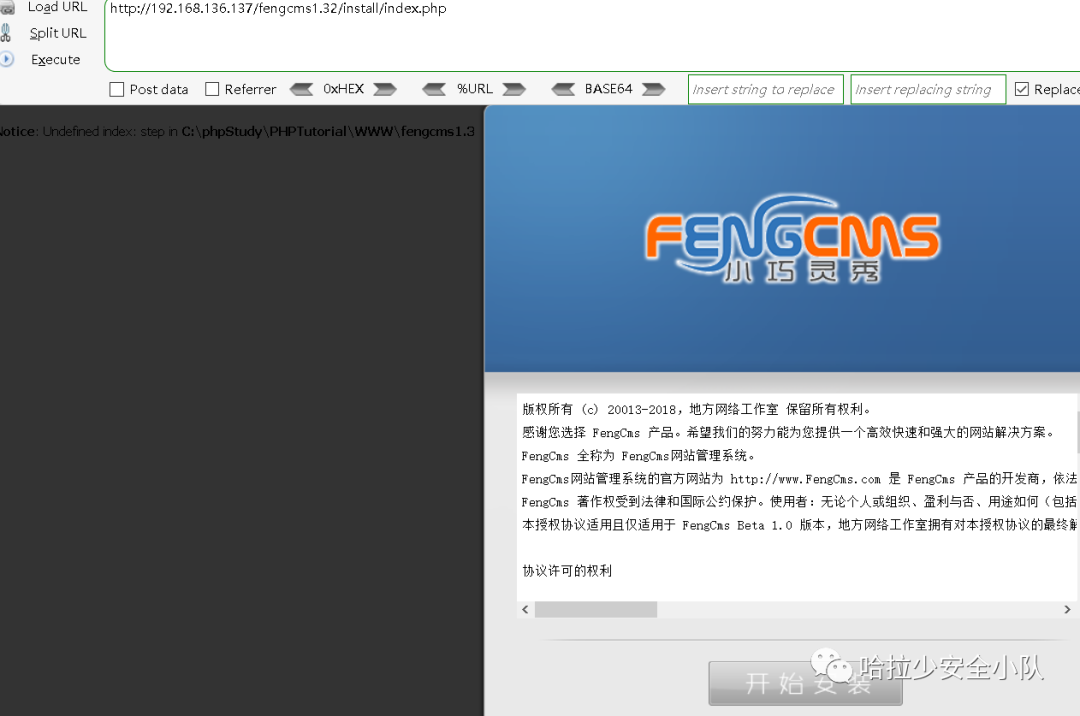Click the '感谢您选择 FengCms 产品' line
Viewport: 1080px width, 716px height.
[788, 432]
